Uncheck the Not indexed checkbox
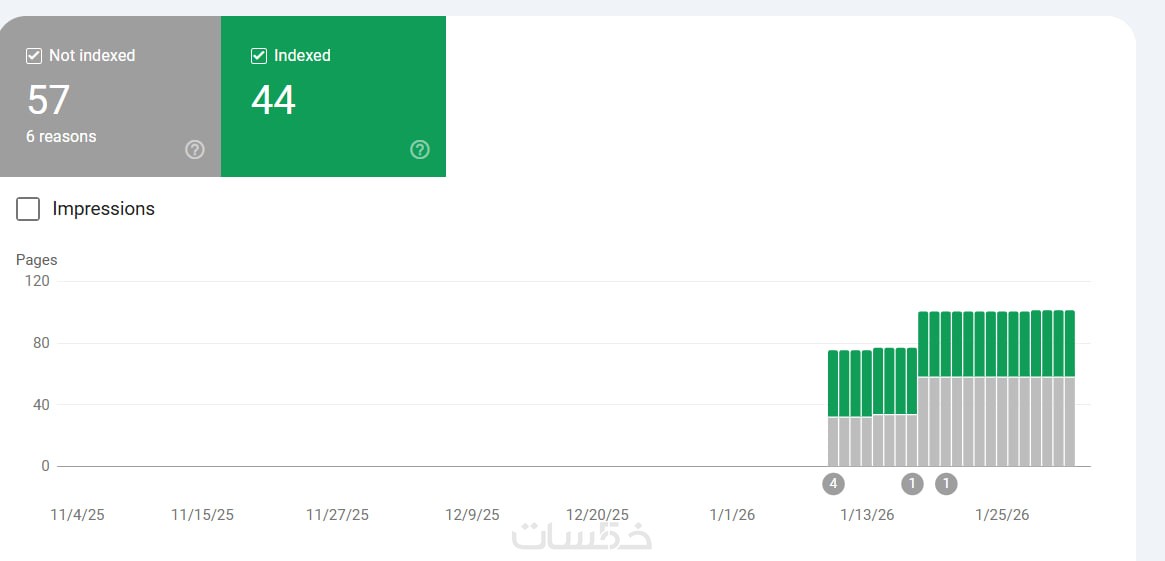This screenshot has width=1165, height=561. pyautogui.click(x=34, y=56)
